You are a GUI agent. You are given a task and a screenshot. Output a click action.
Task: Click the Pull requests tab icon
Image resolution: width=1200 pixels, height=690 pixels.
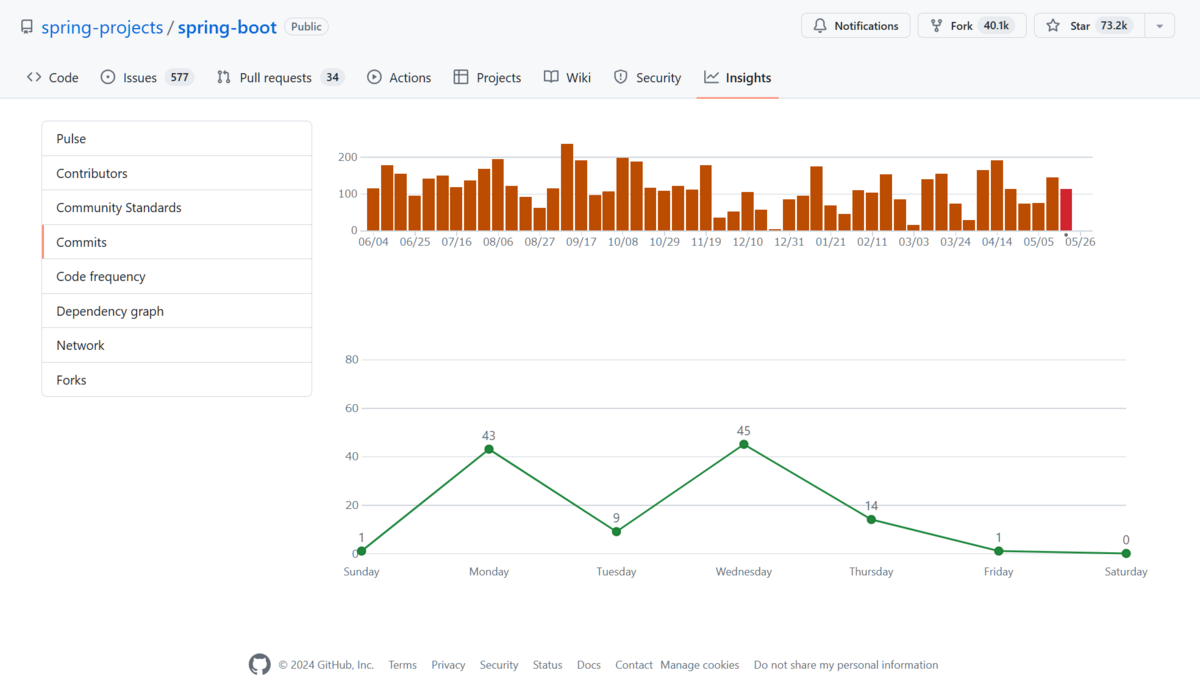pyautogui.click(x=224, y=77)
